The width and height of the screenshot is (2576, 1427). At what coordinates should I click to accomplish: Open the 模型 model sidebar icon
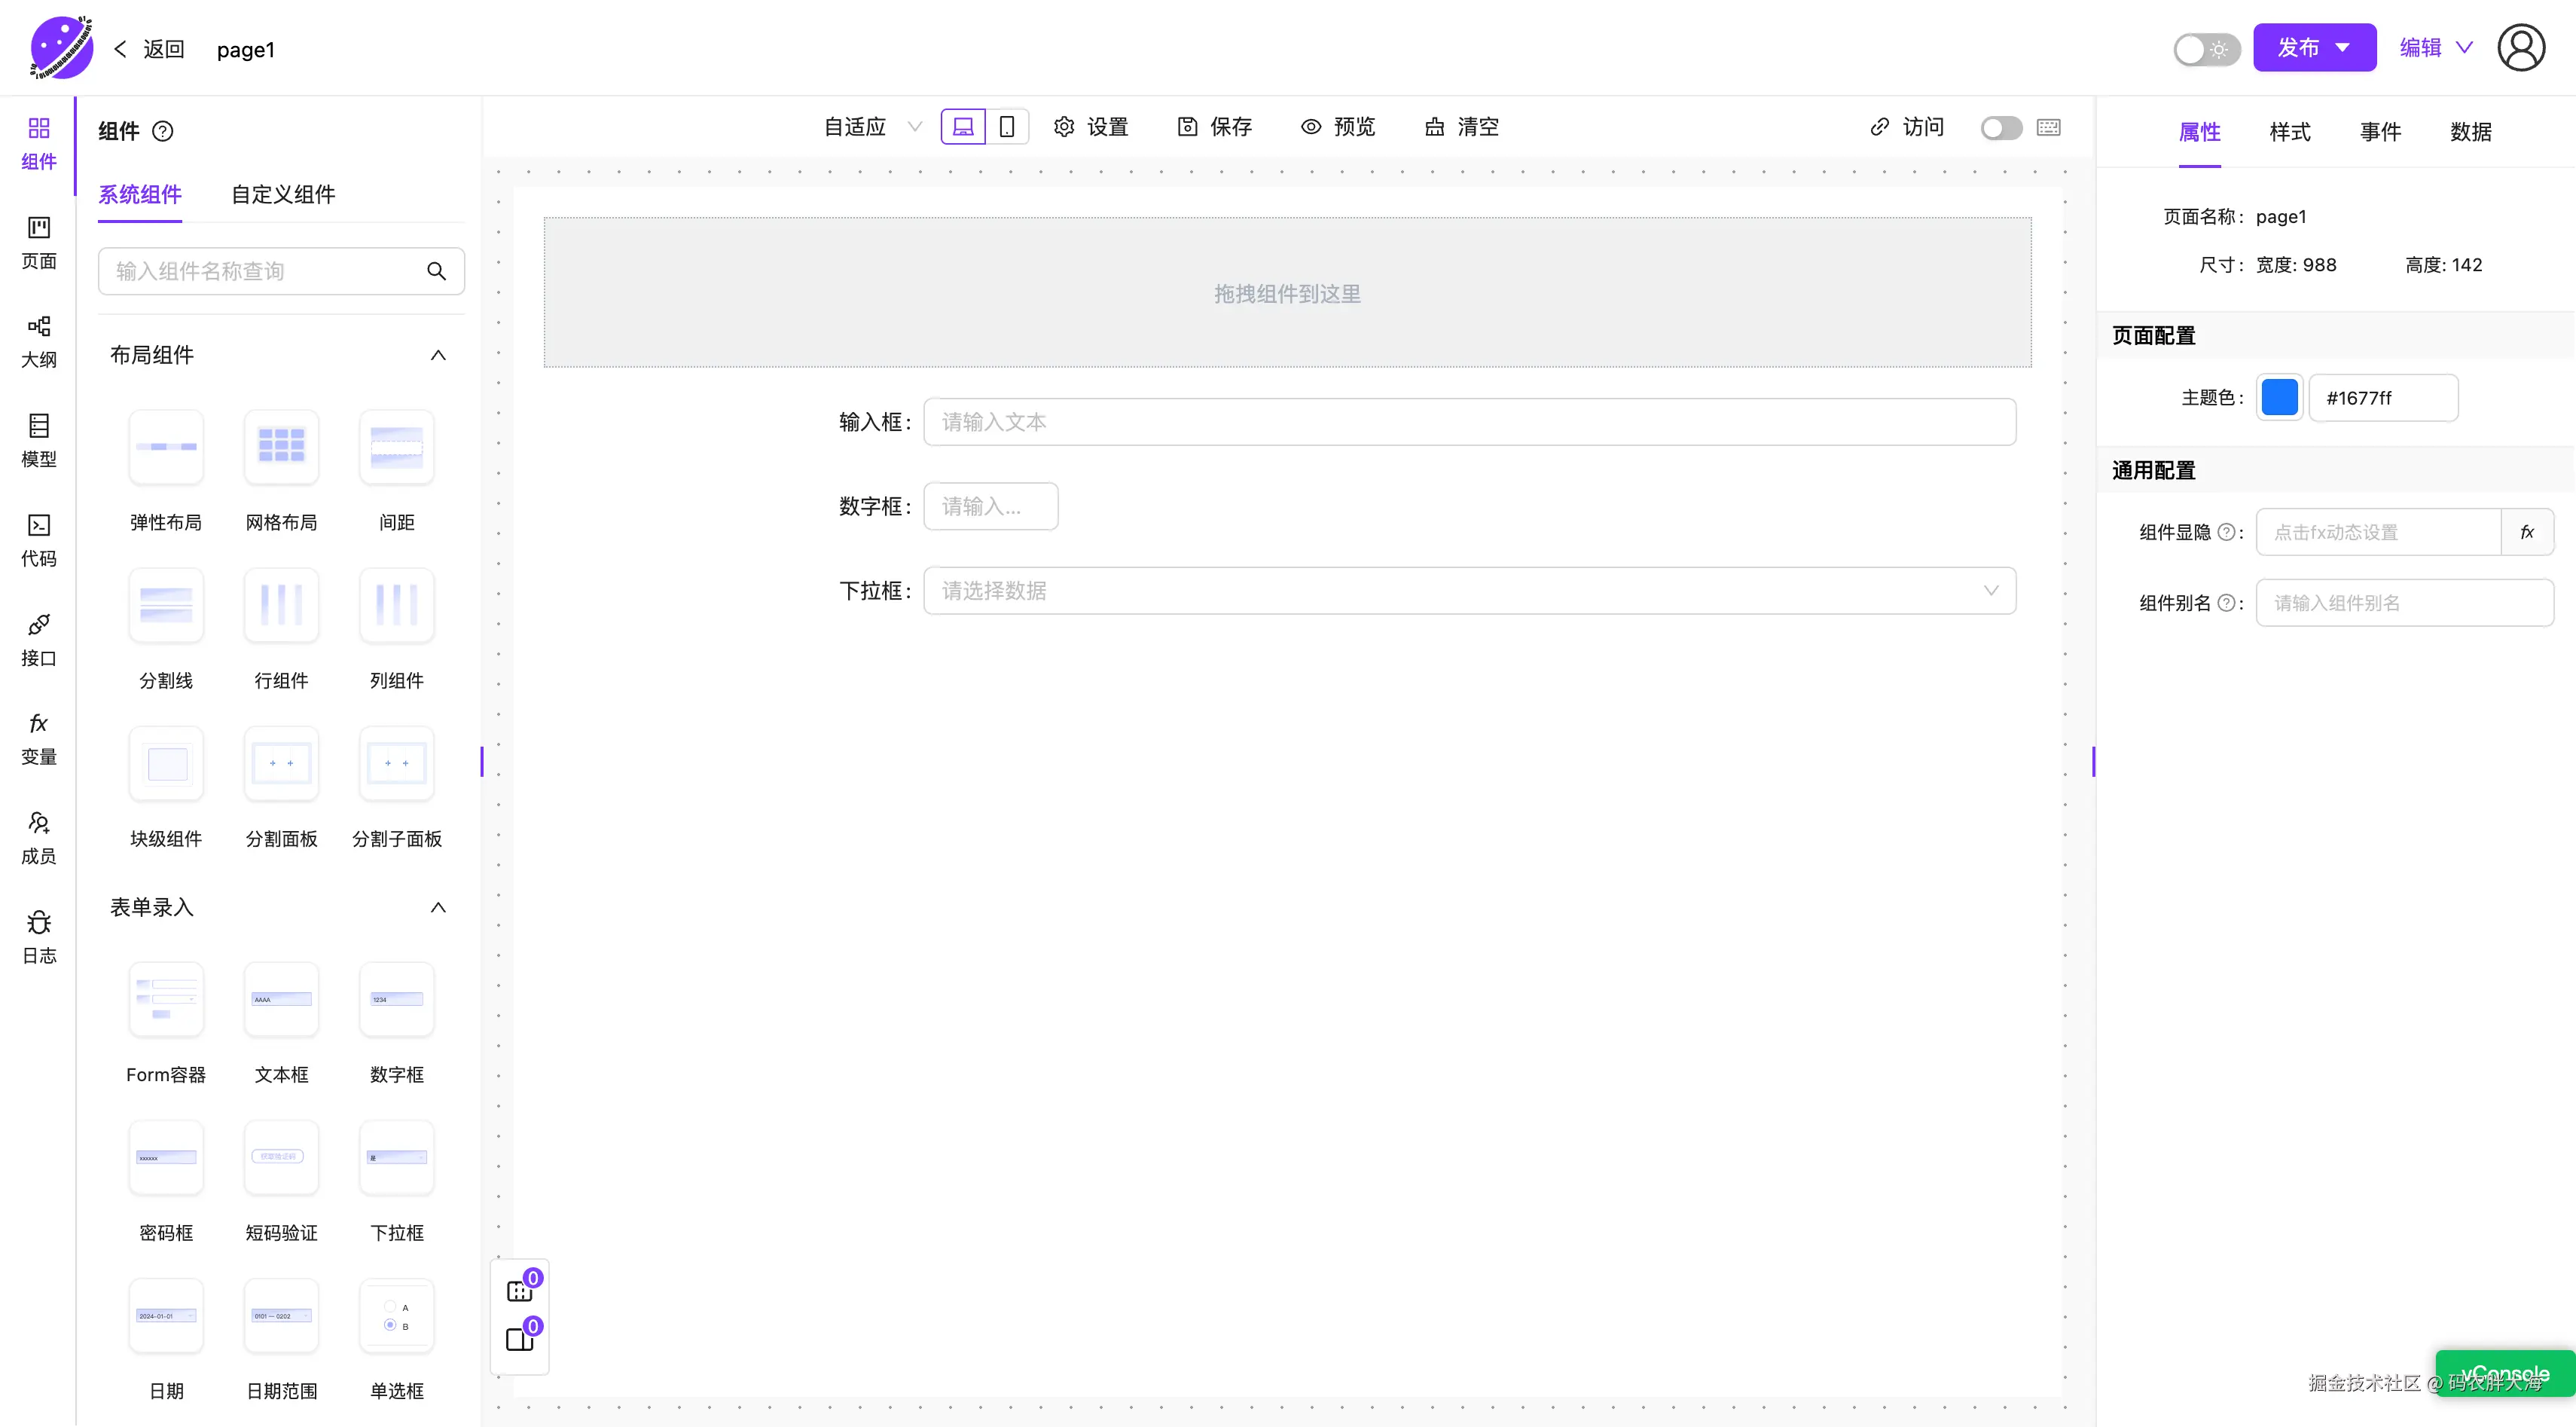(39, 440)
